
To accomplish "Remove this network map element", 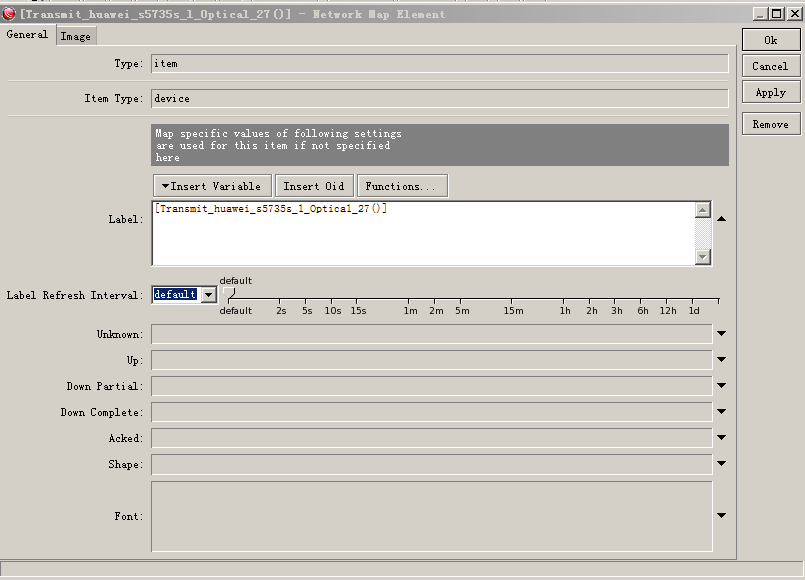I will point(771,124).
